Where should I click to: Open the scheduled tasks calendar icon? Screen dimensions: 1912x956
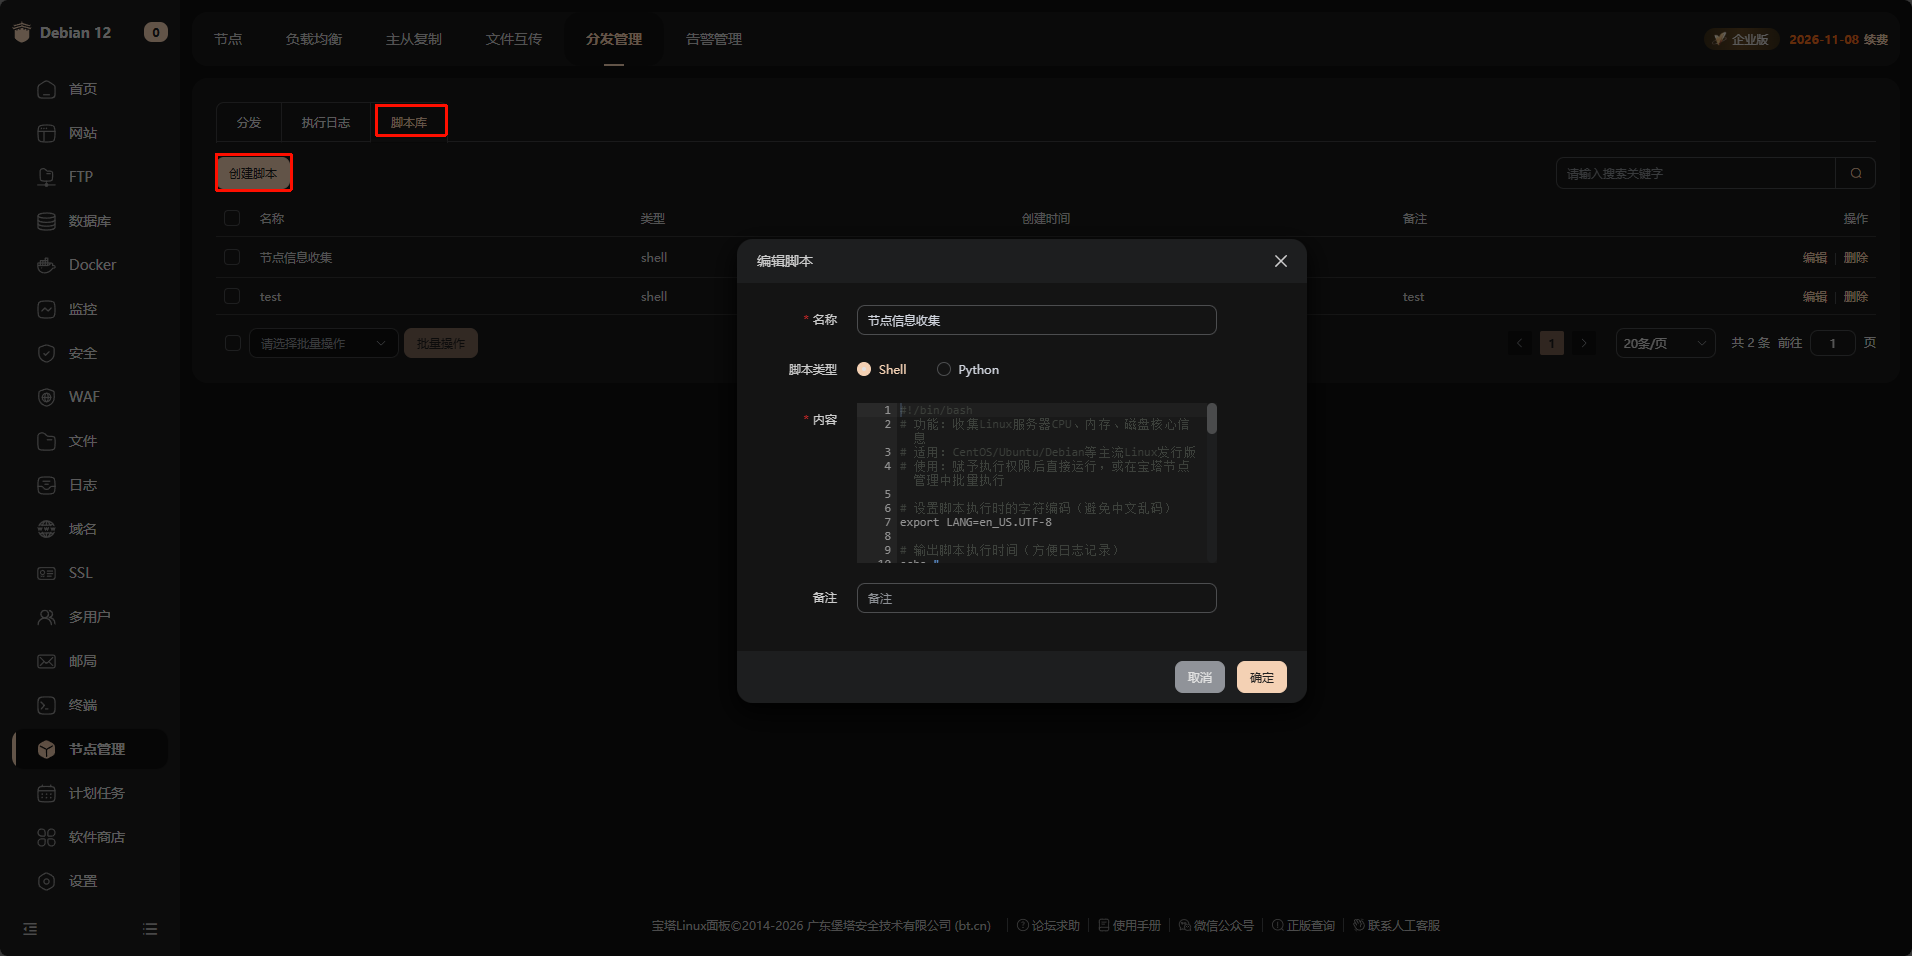click(x=46, y=793)
